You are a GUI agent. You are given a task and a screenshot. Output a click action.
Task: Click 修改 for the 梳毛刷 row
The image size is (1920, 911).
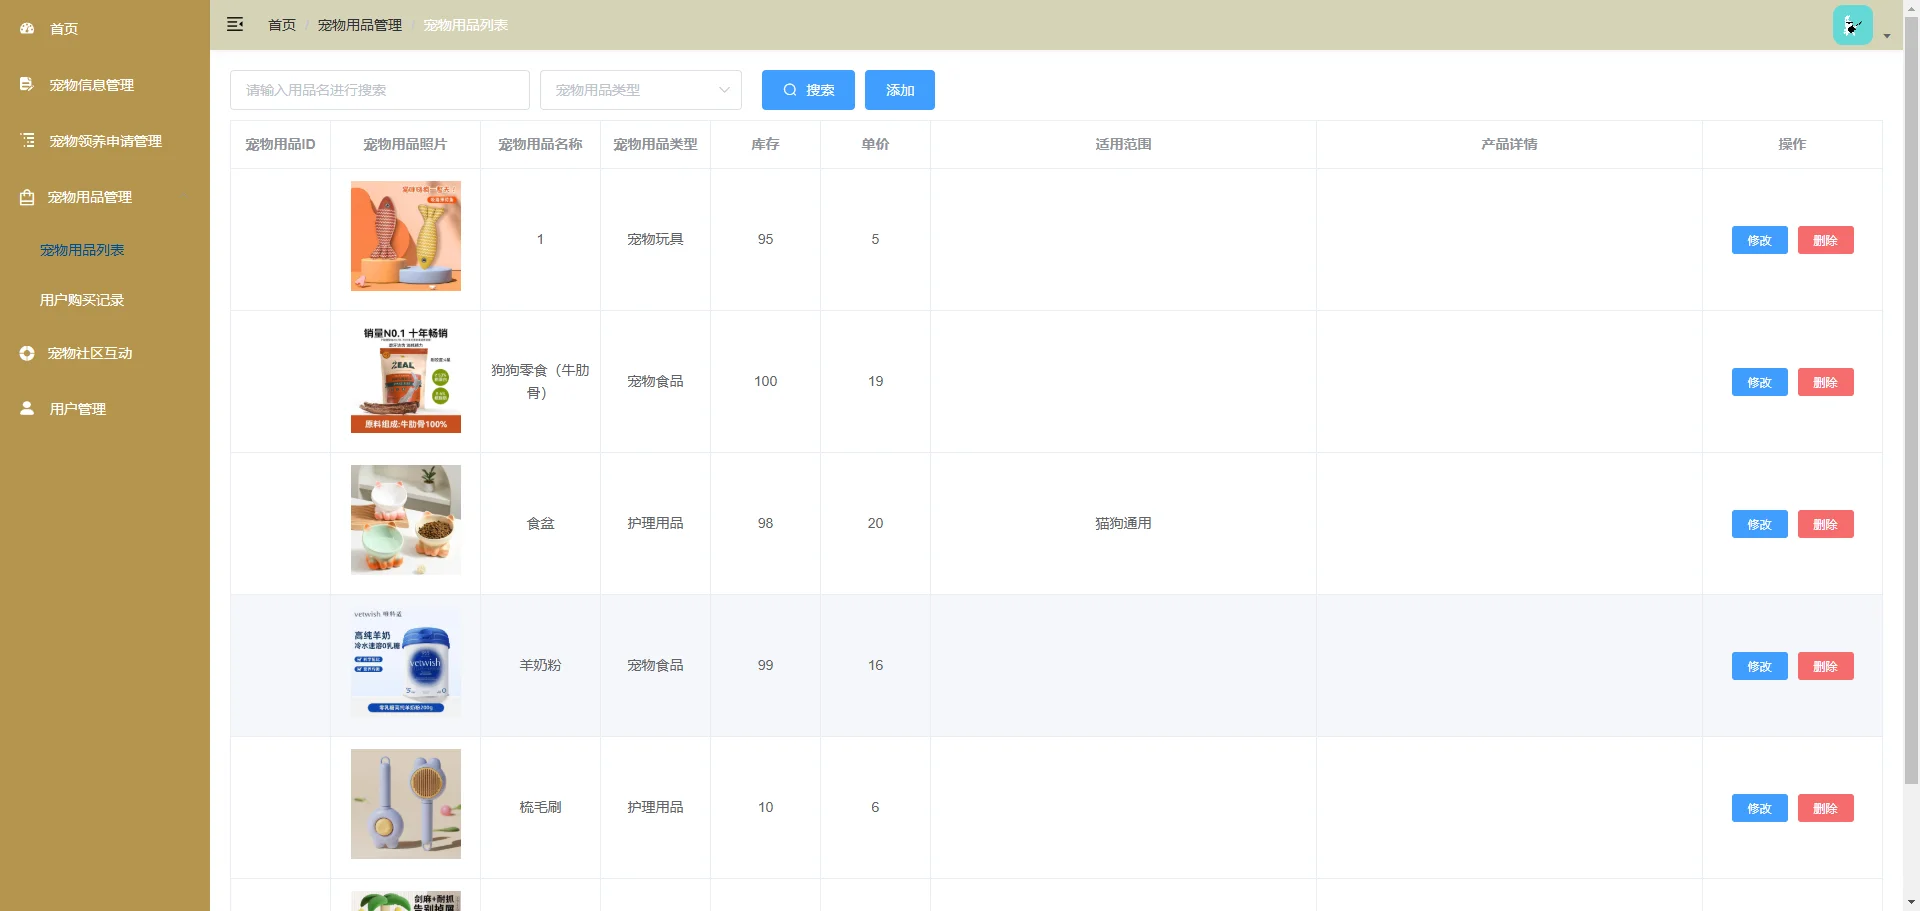[x=1759, y=808]
